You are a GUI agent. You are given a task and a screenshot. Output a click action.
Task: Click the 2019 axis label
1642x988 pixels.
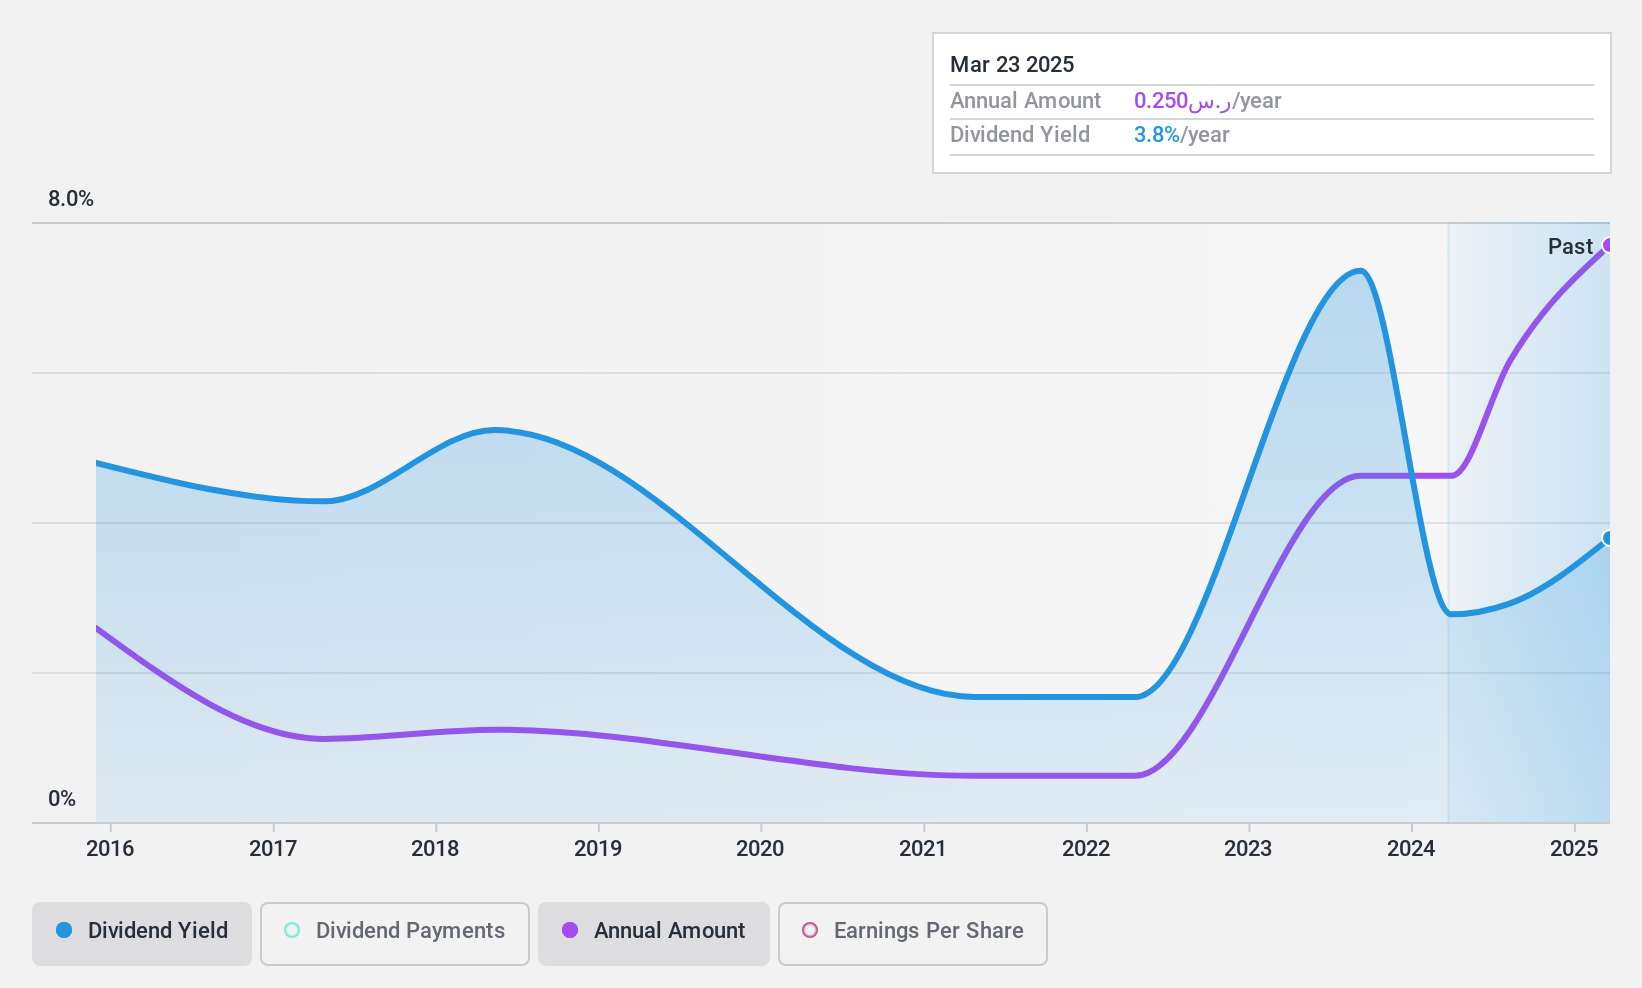pyautogui.click(x=598, y=849)
